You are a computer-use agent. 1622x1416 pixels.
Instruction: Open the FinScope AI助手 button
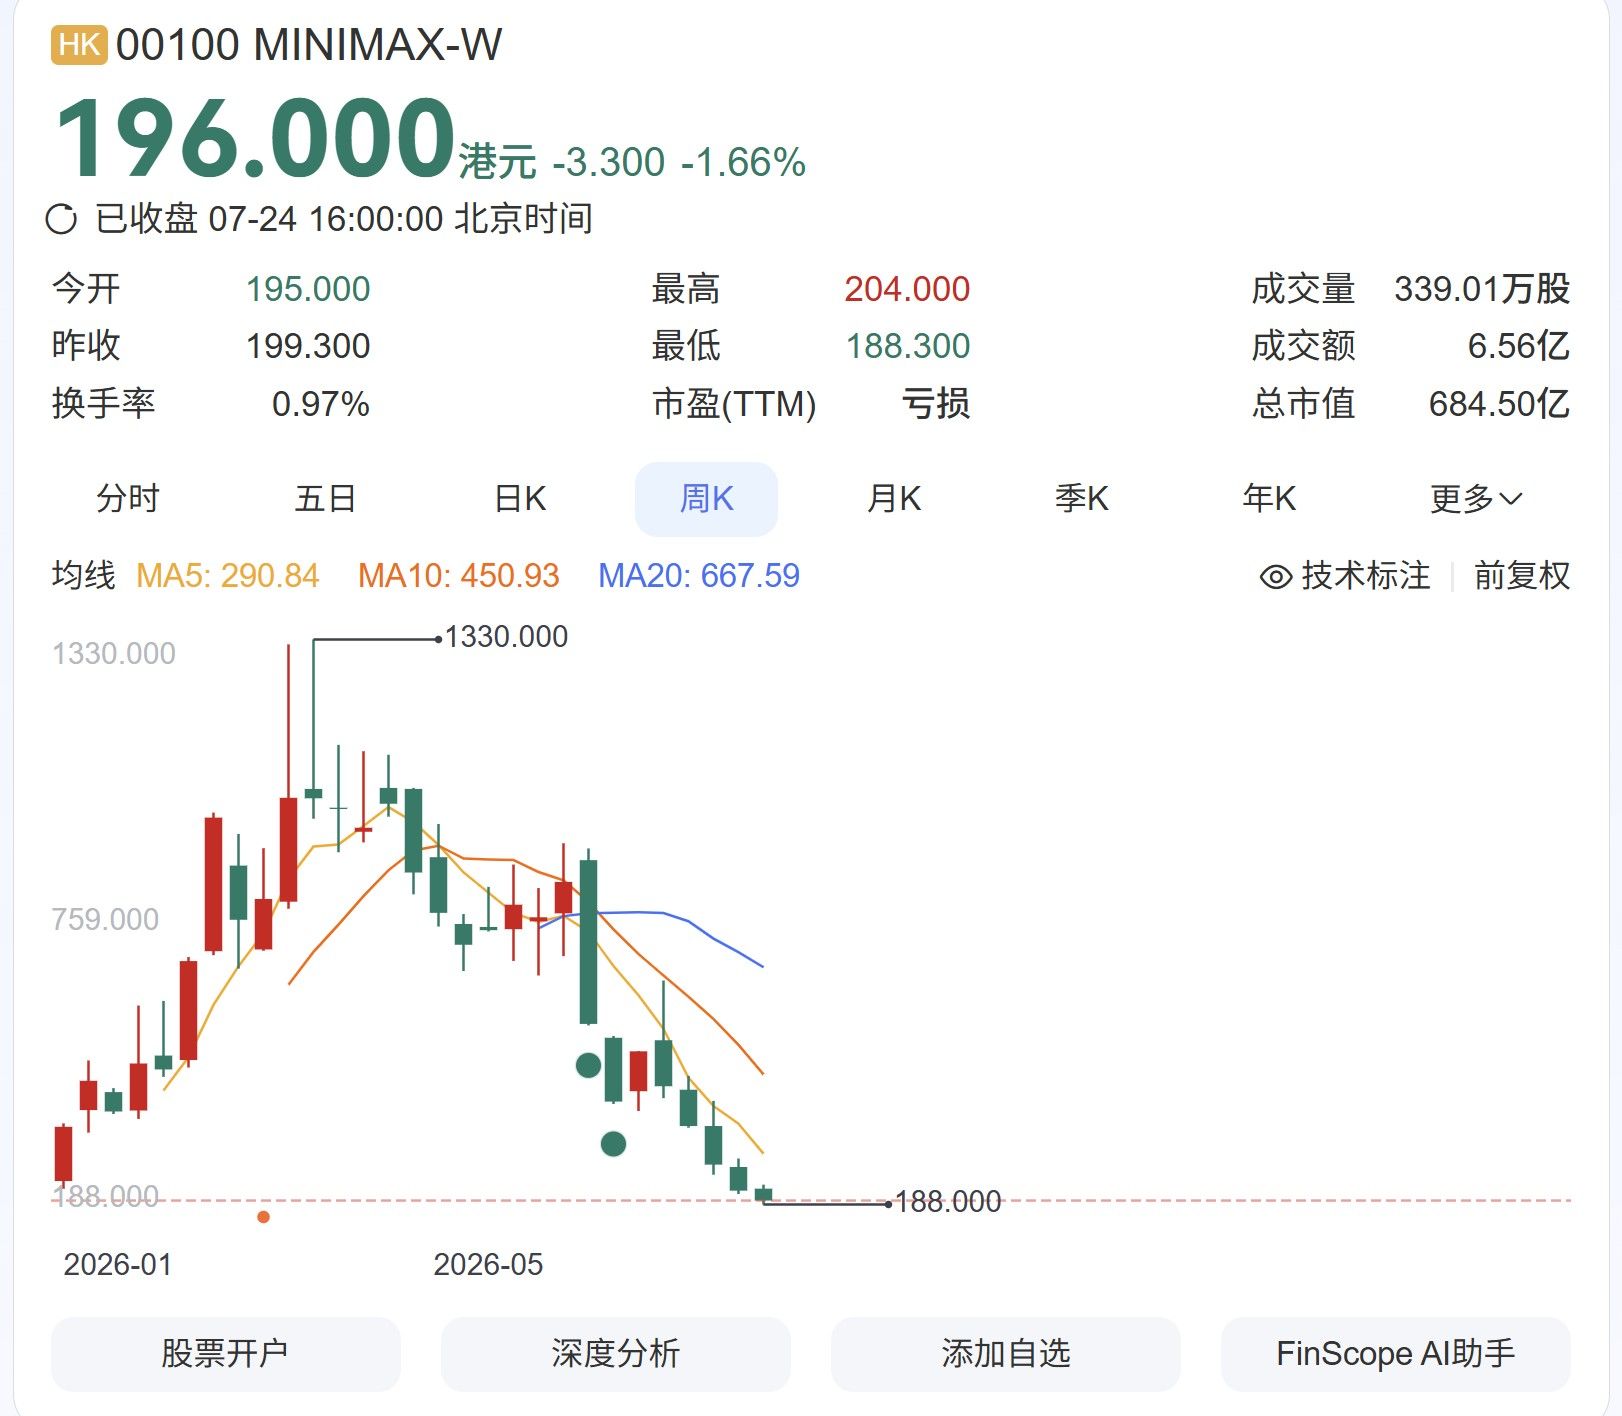1396,1354
